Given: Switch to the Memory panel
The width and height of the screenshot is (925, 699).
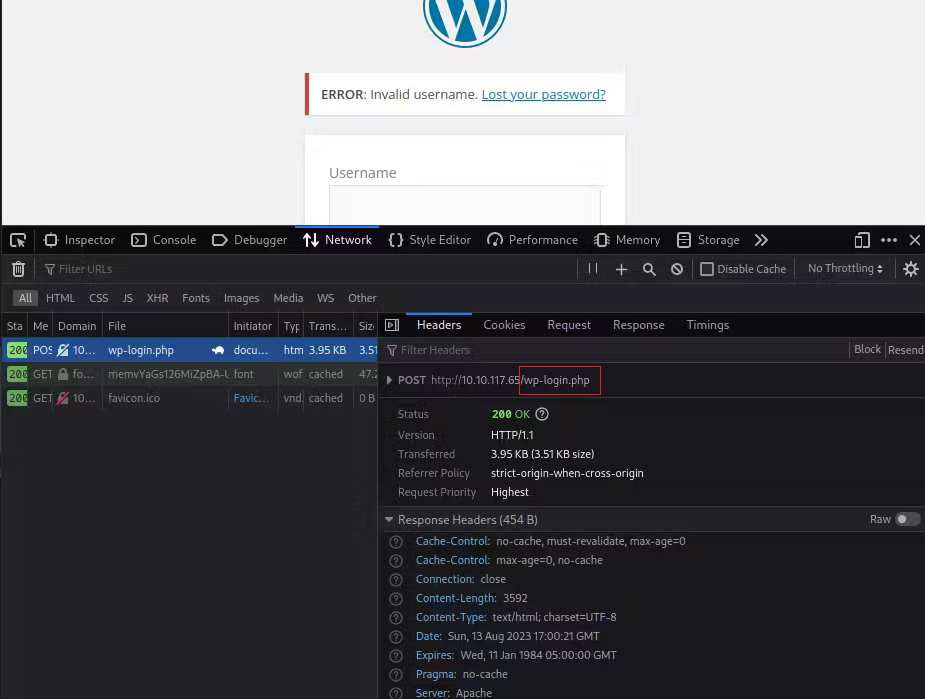Looking at the screenshot, I should 627,240.
